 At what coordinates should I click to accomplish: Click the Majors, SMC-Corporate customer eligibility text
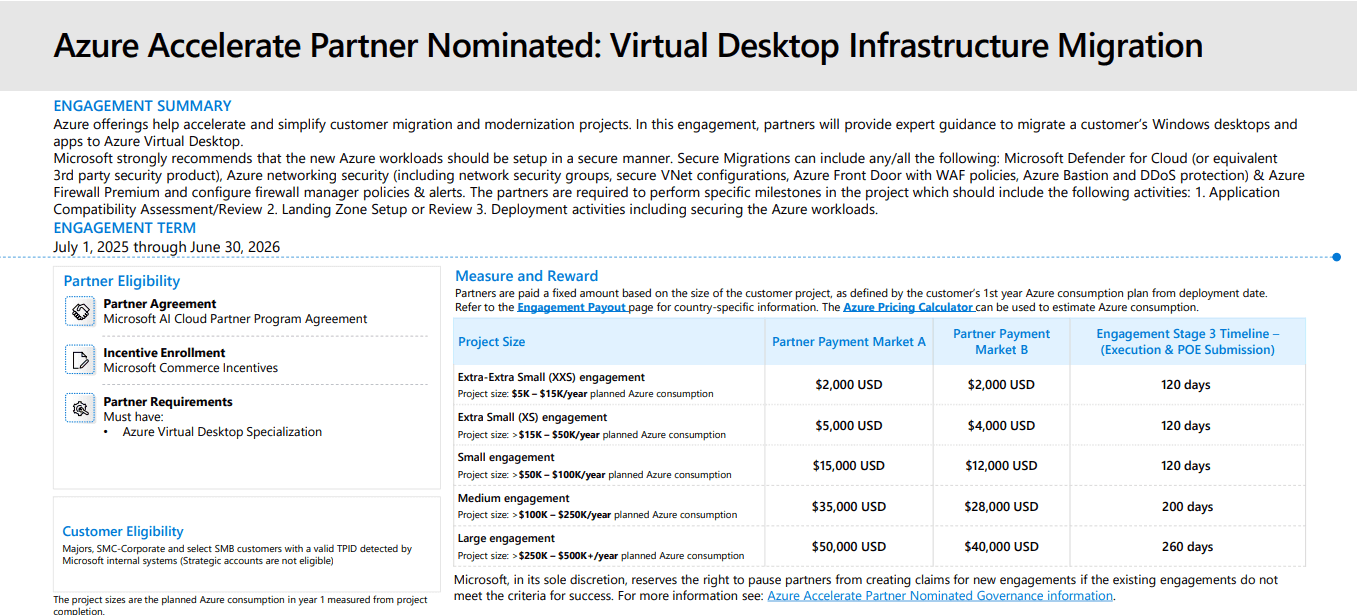click(x=237, y=555)
